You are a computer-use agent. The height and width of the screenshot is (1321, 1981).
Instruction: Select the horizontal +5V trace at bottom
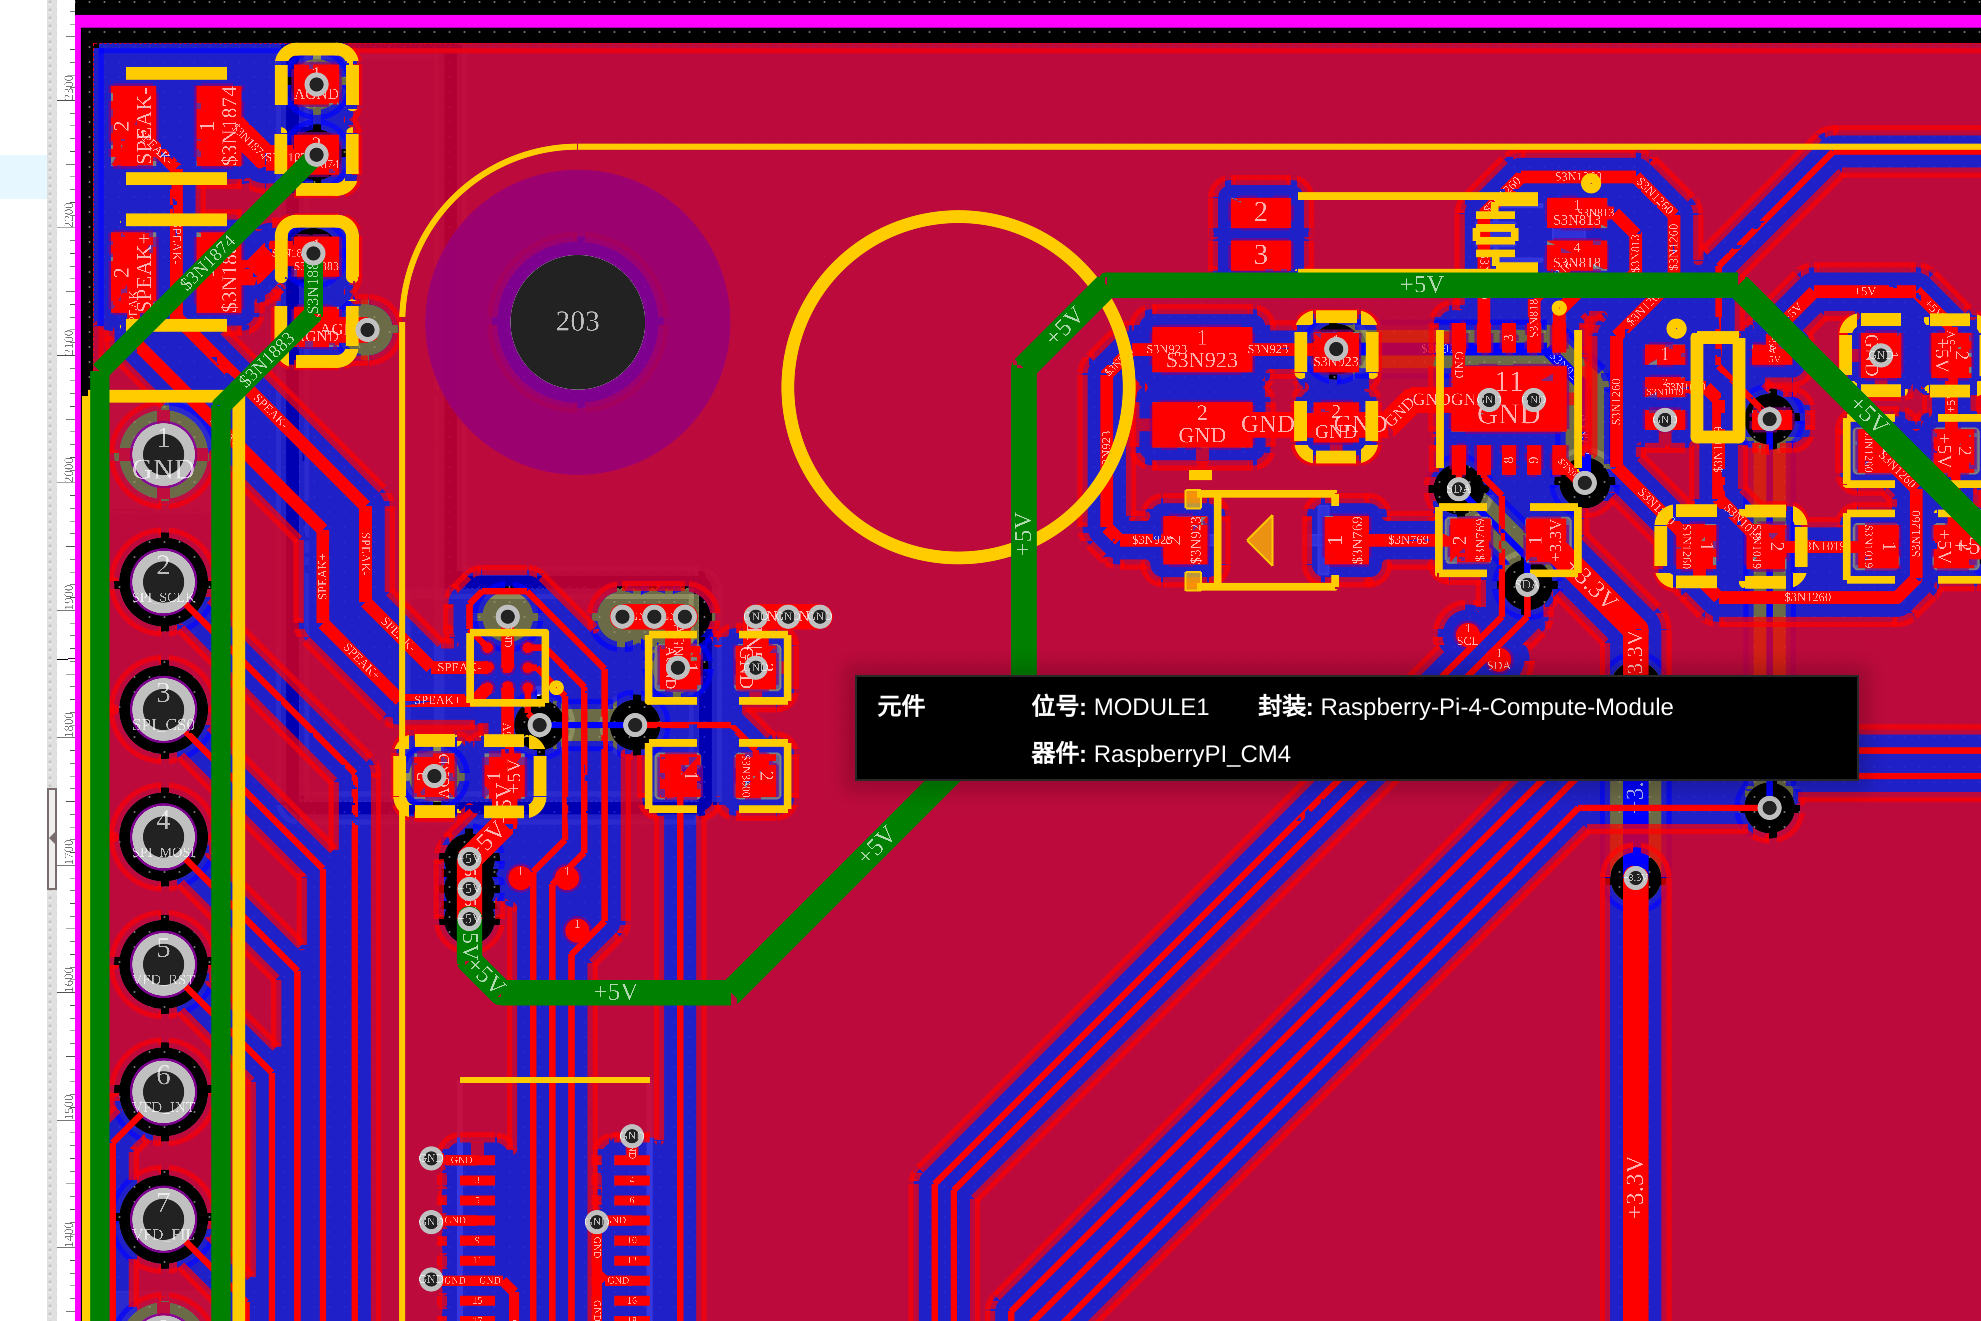(614, 992)
